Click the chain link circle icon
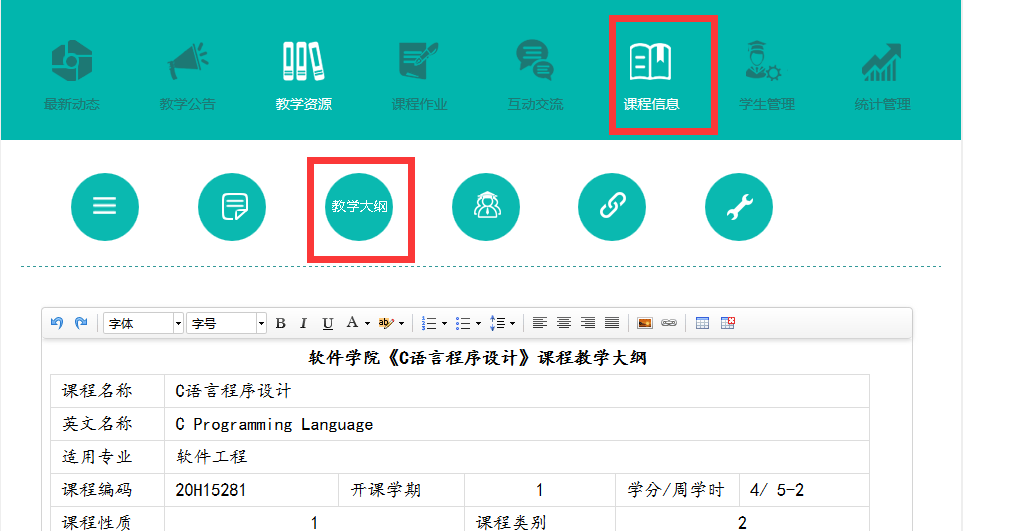This screenshot has height=531, width=1025. click(612, 207)
